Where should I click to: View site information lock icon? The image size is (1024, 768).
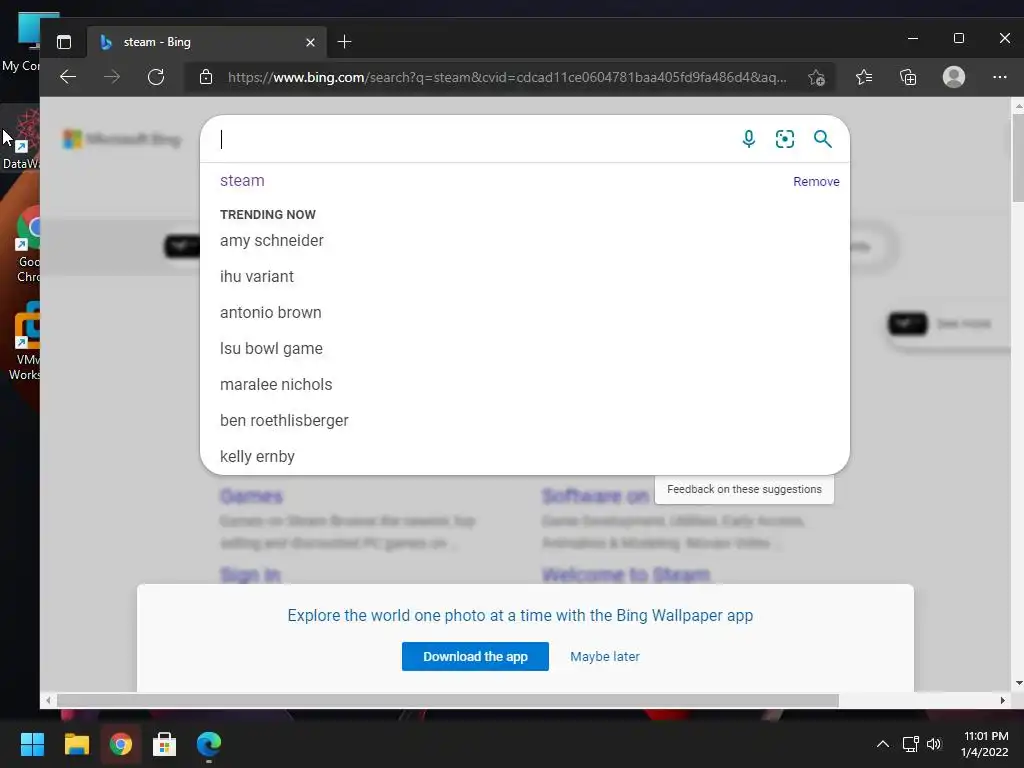pyautogui.click(x=206, y=77)
